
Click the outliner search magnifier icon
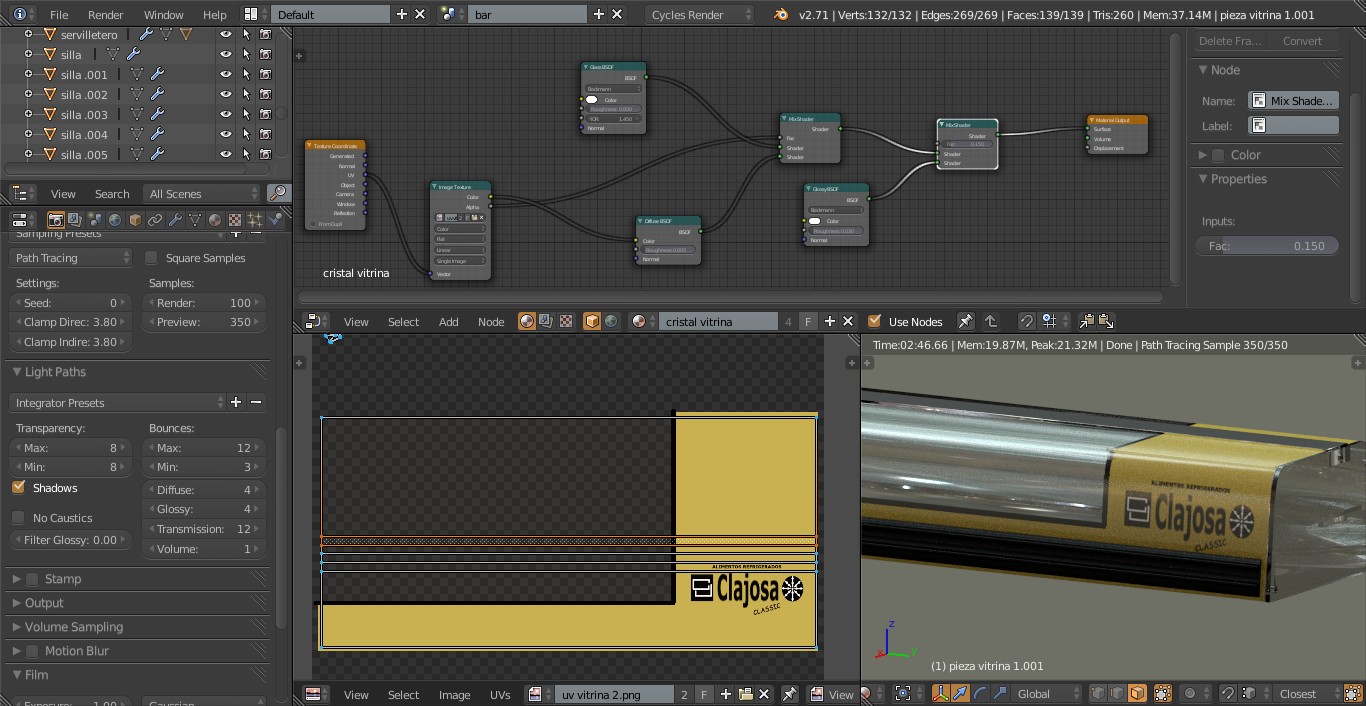(x=279, y=193)
